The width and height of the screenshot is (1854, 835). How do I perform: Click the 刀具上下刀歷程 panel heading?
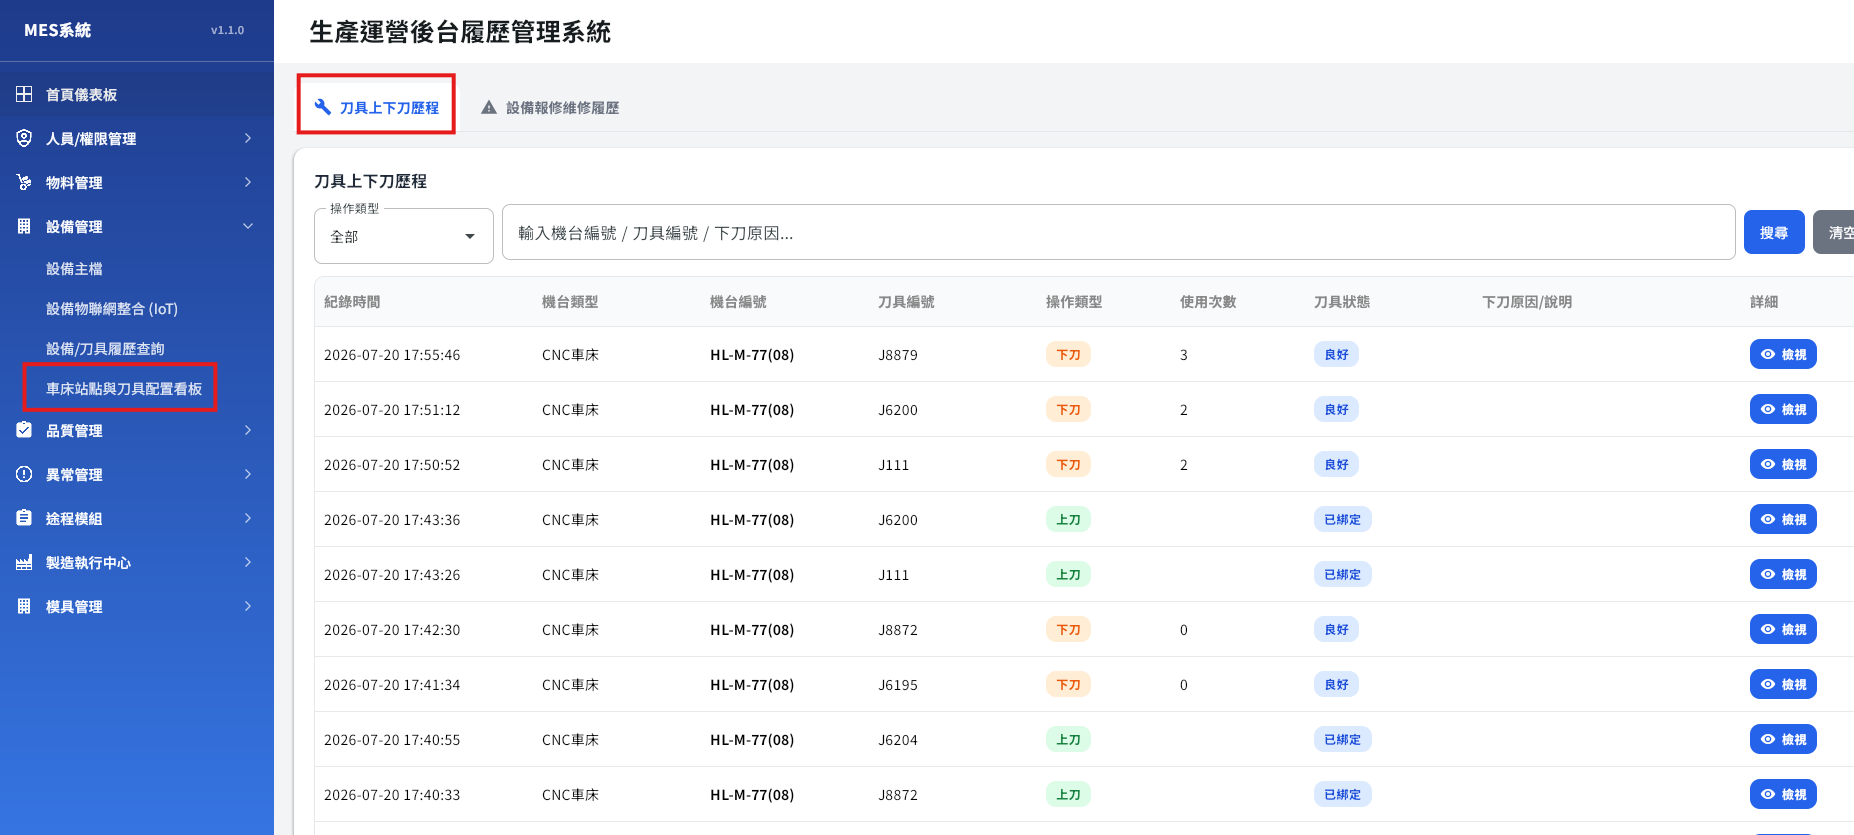click(370, 181)
